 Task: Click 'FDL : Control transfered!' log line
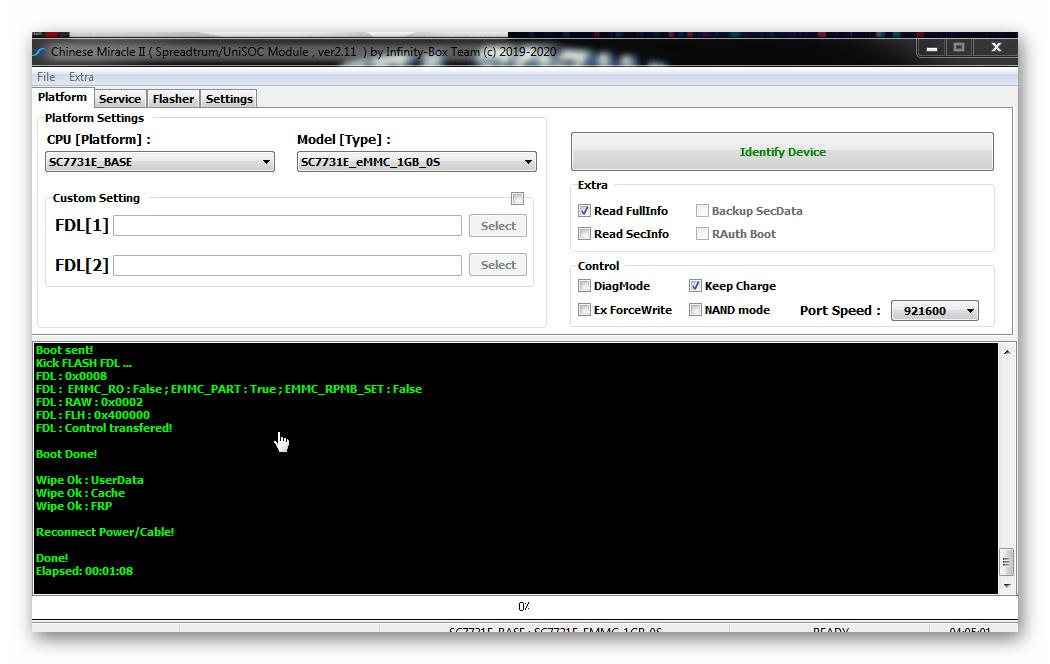pyautogui.click(x=104, y=428)
